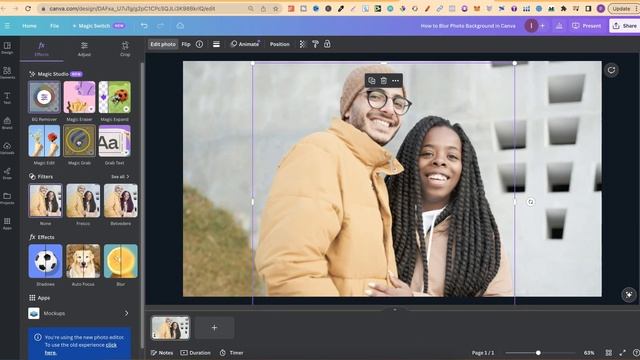This screenshot has height=360, width=640.
Task: Open the Text sidebar panel
Action: [x=7, y=98]
